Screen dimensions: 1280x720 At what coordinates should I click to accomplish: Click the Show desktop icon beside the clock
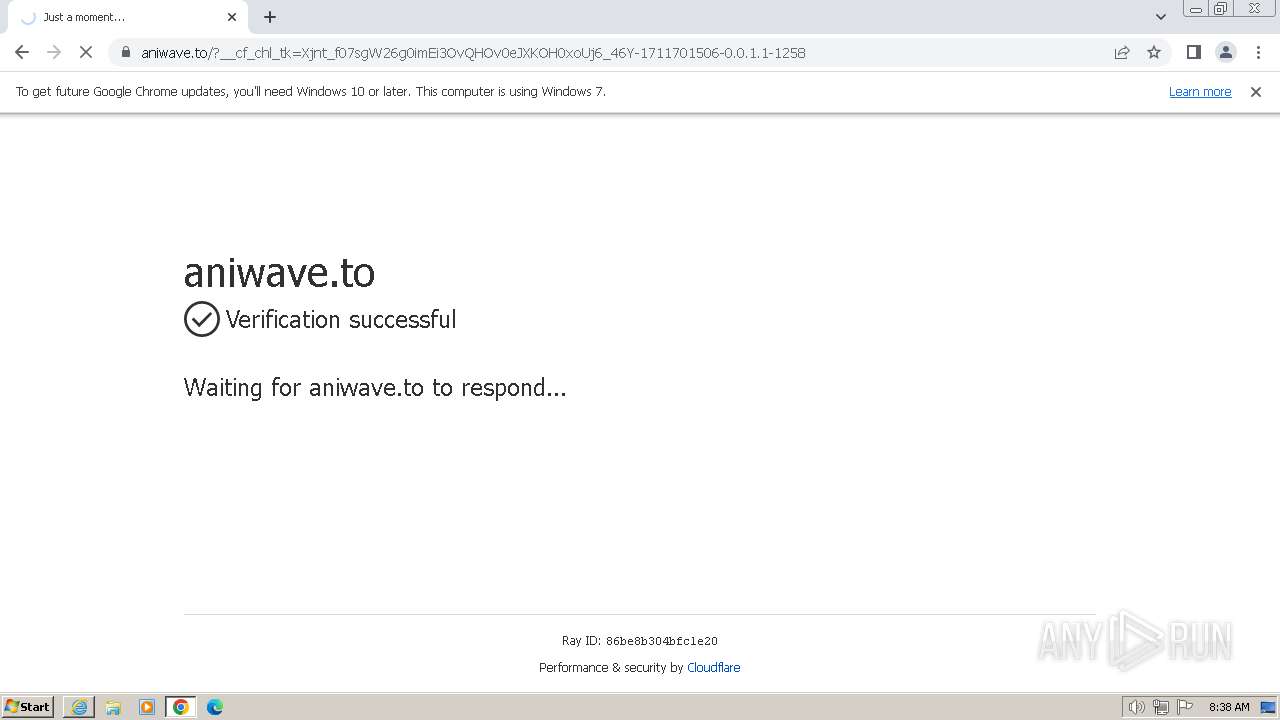(x=1268, y=707)
